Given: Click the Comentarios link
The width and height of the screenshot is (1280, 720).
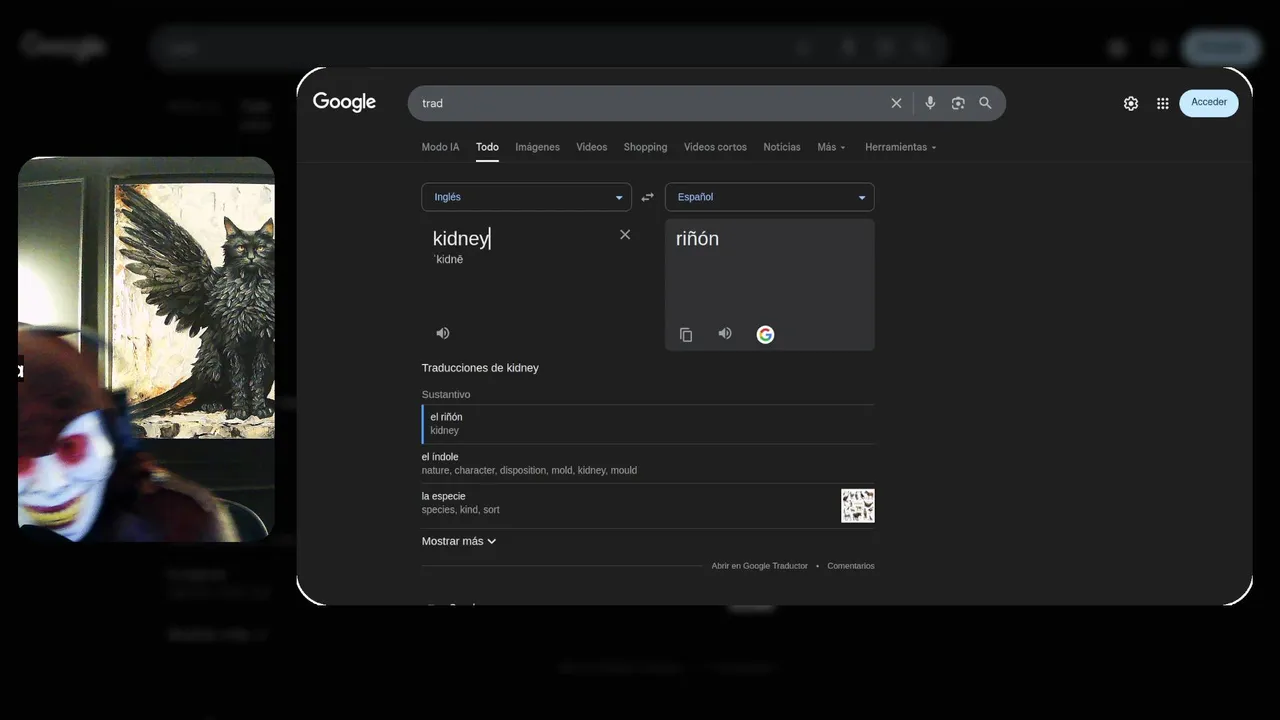Looking at the screenshot, I should click(851, 566).
